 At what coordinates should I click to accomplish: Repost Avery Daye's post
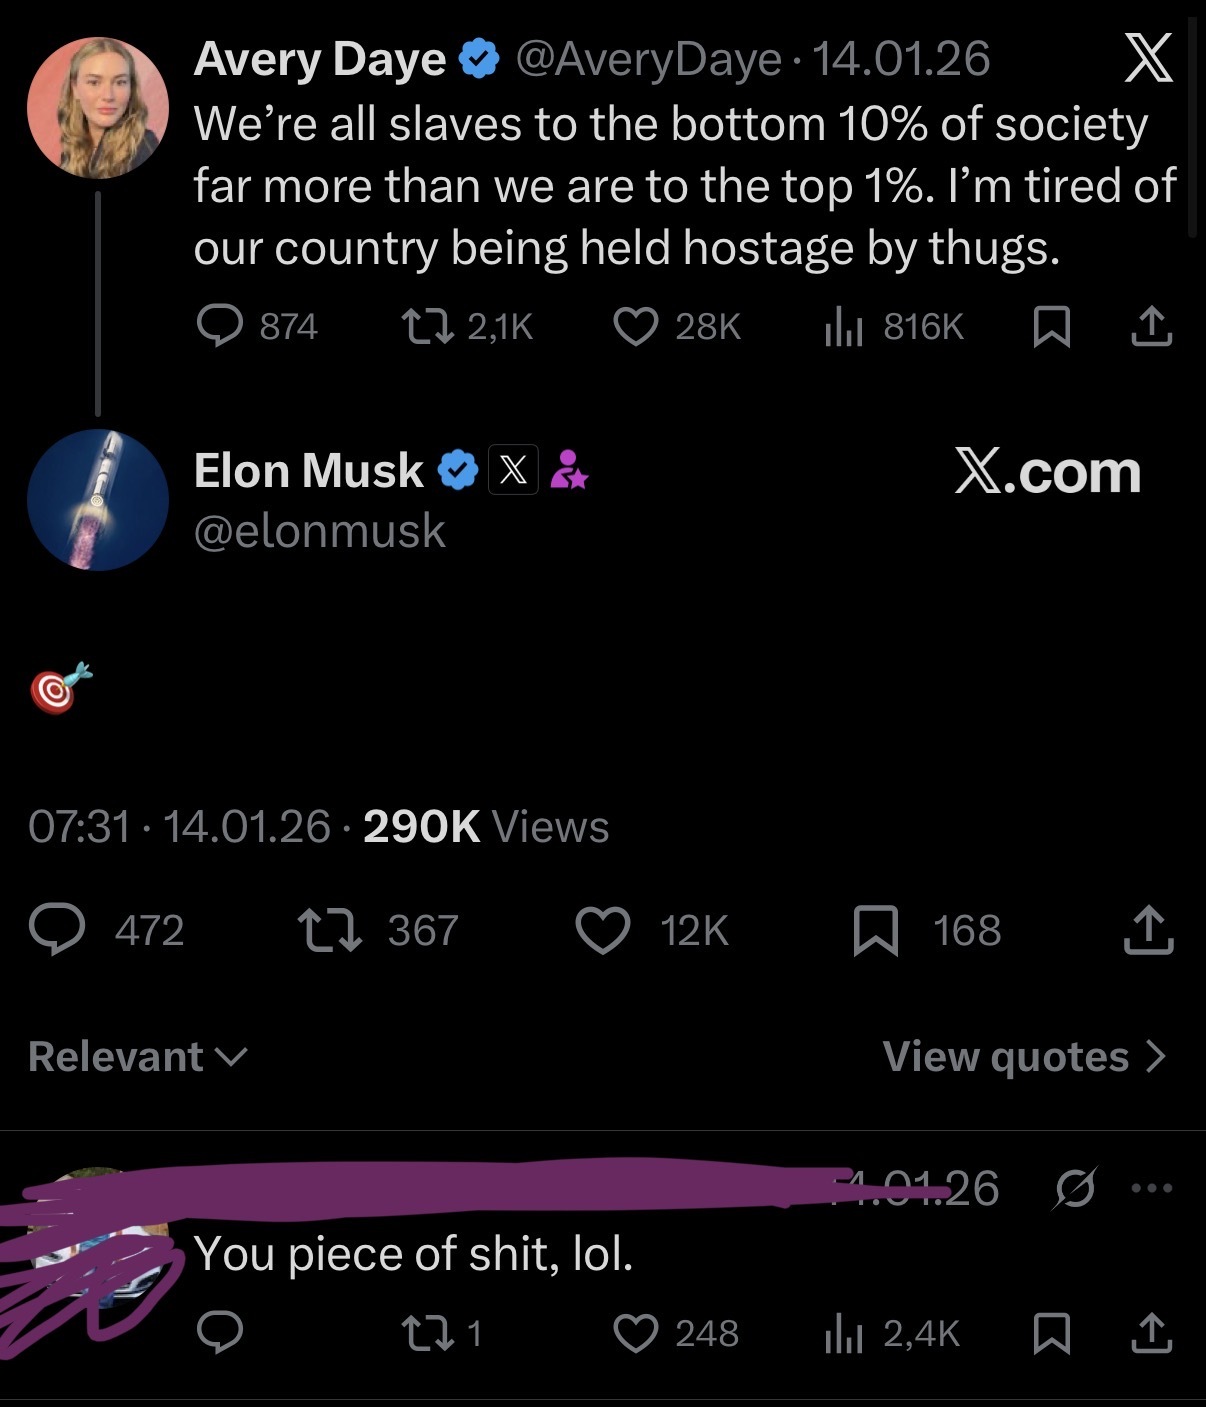427,327
